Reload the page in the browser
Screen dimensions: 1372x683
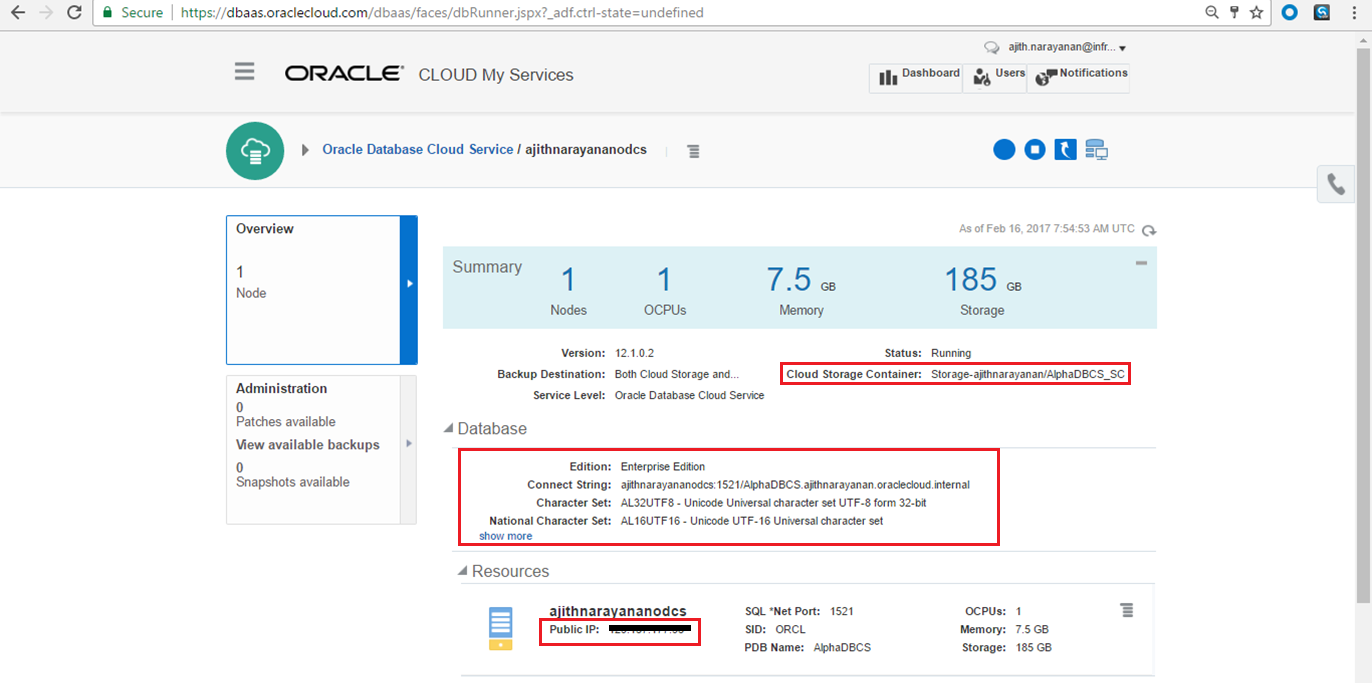(74, 13)
